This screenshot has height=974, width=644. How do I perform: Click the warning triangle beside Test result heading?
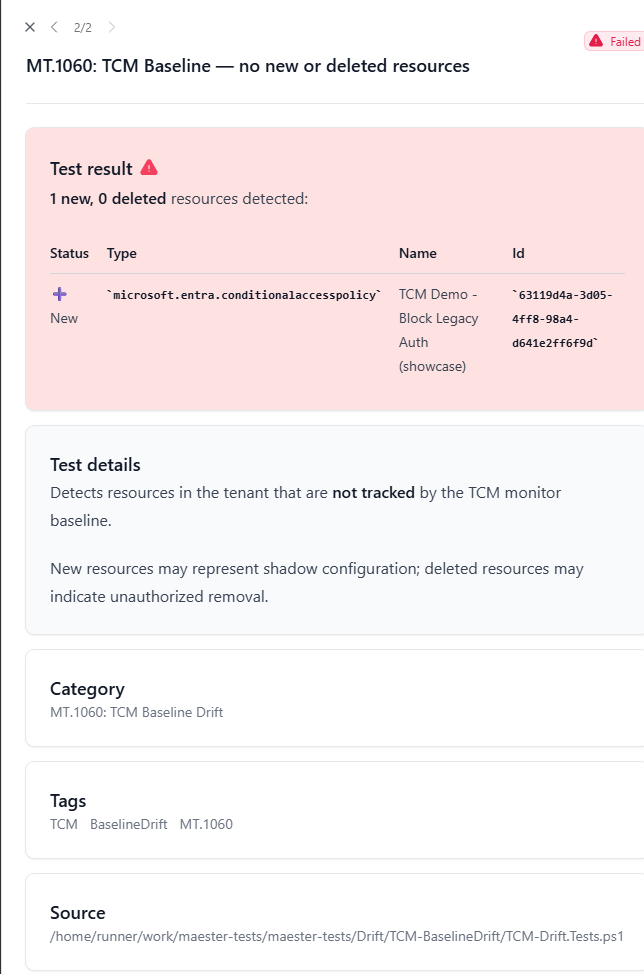point(149,167)
